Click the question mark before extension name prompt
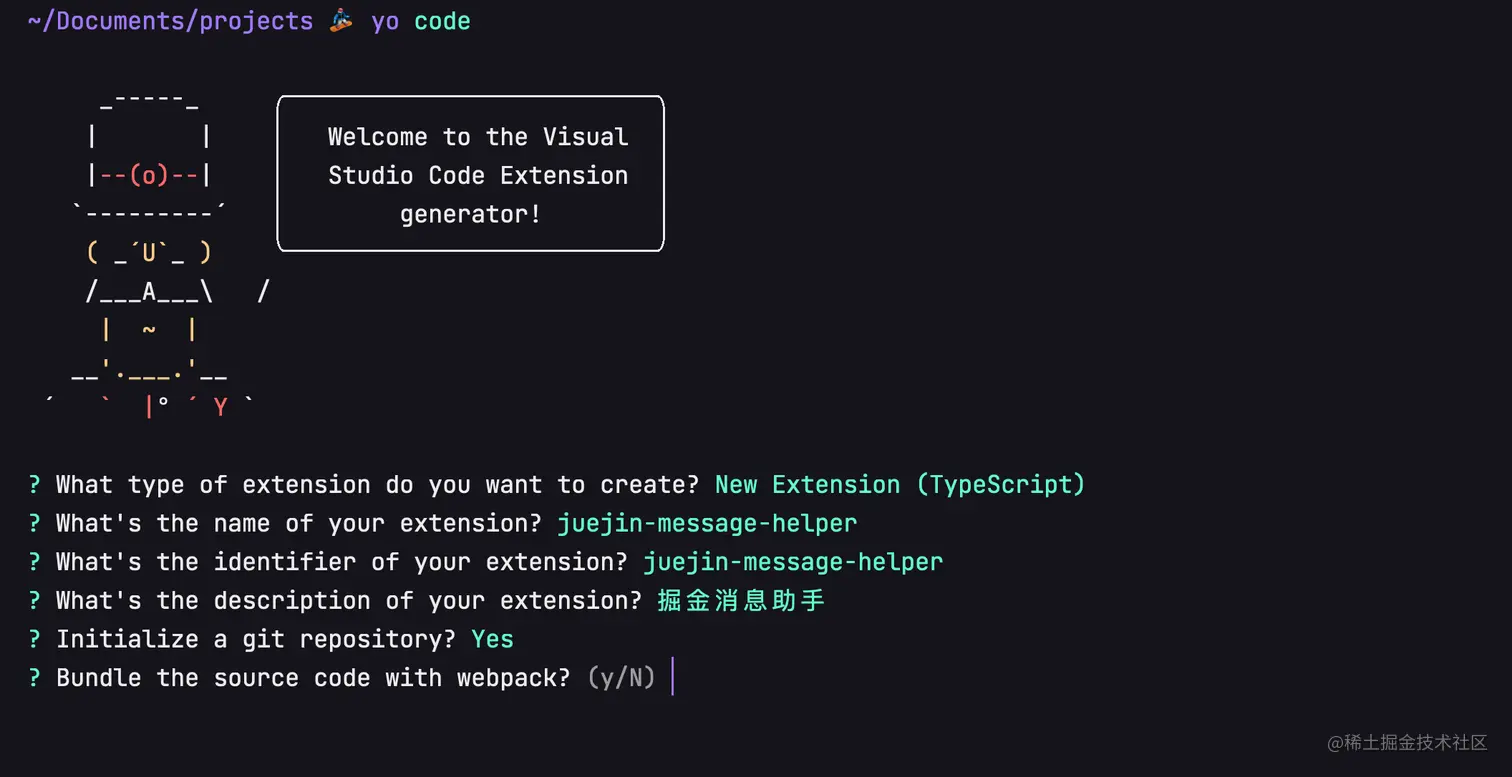Screen dimensions: 1512x777 pos(34,524)
